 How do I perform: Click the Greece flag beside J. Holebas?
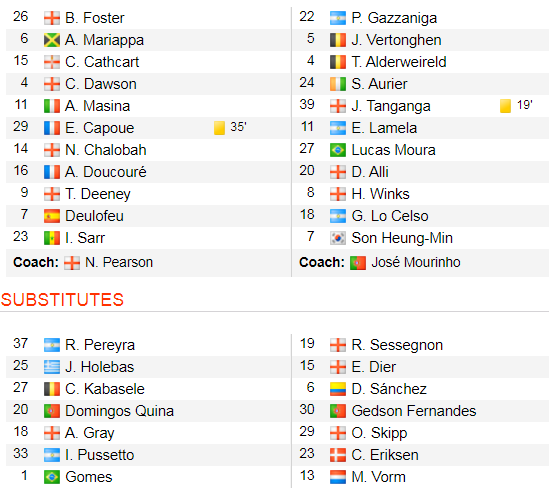click(52, 367)
